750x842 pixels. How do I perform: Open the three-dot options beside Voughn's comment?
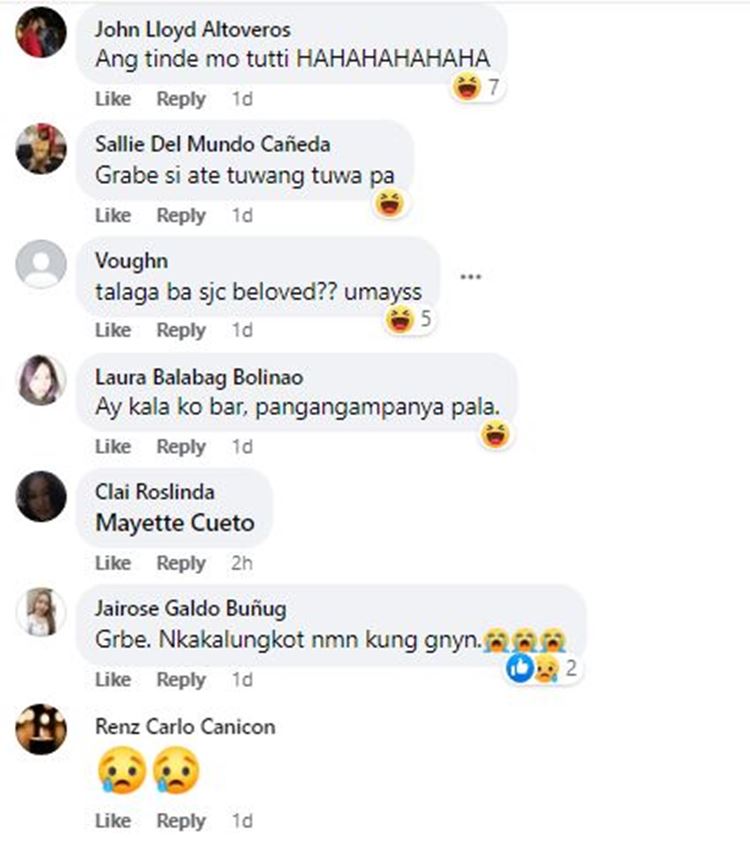[x=470, y=277]
